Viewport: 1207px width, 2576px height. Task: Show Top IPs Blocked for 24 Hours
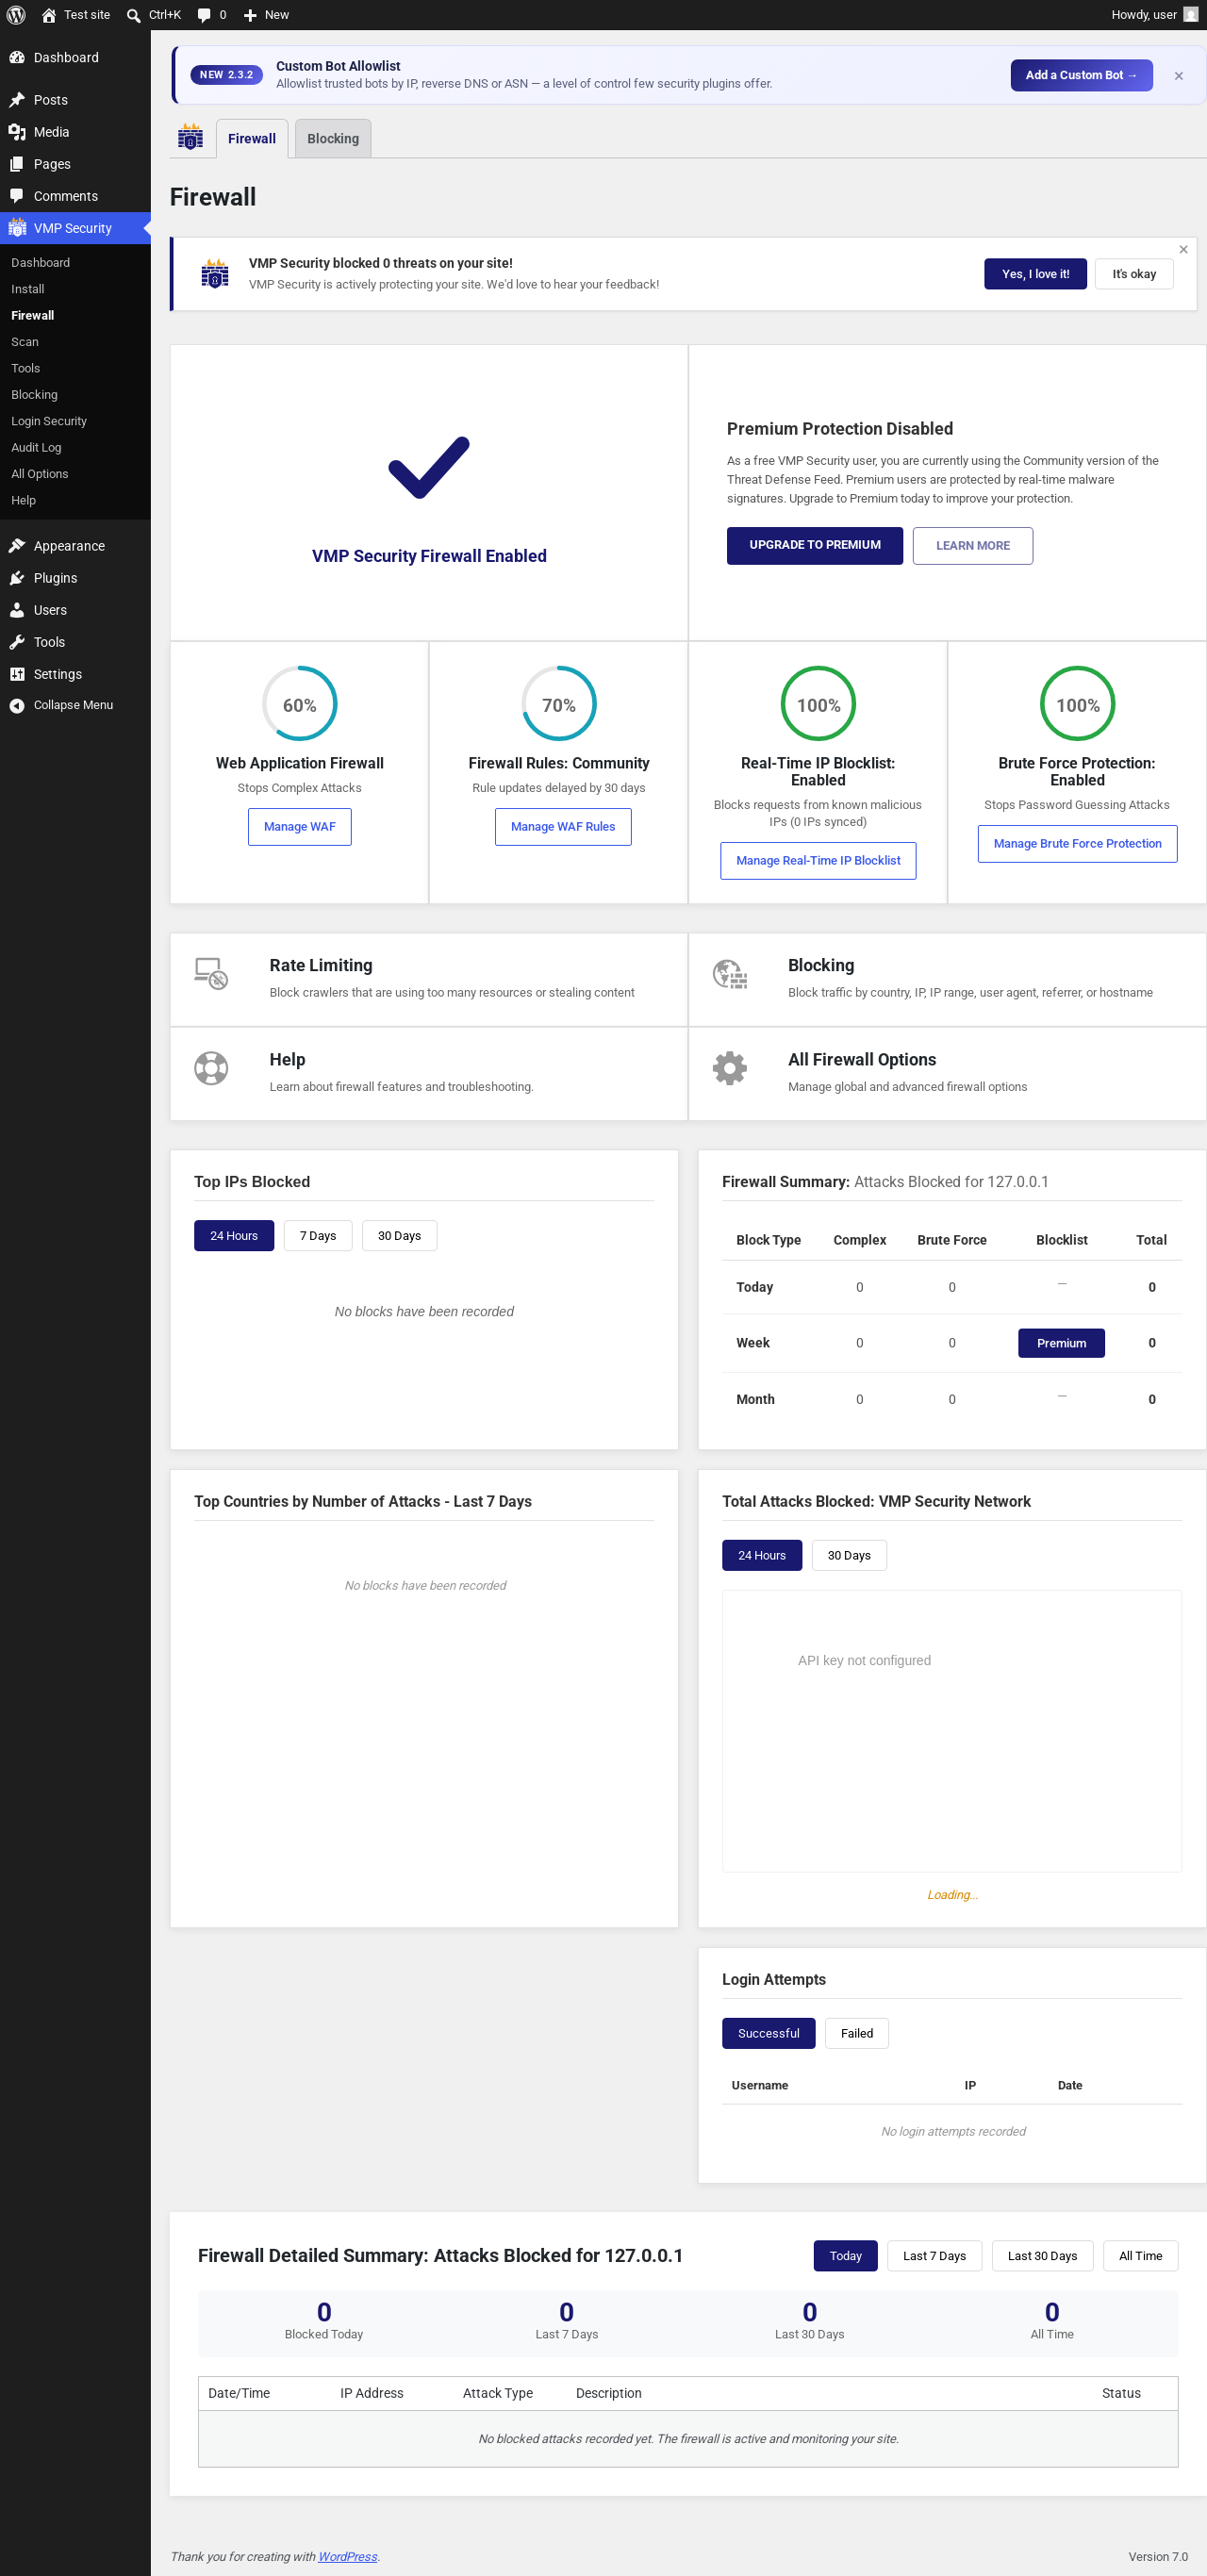point(234,1236)
